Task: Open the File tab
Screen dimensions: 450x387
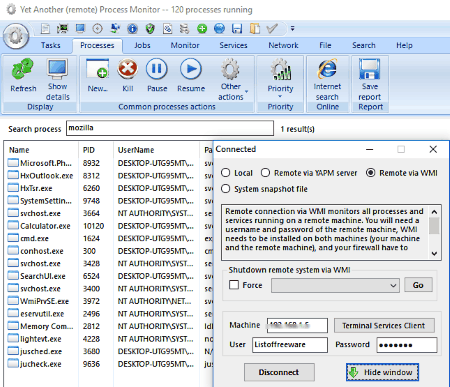Action: pos(325,45)
